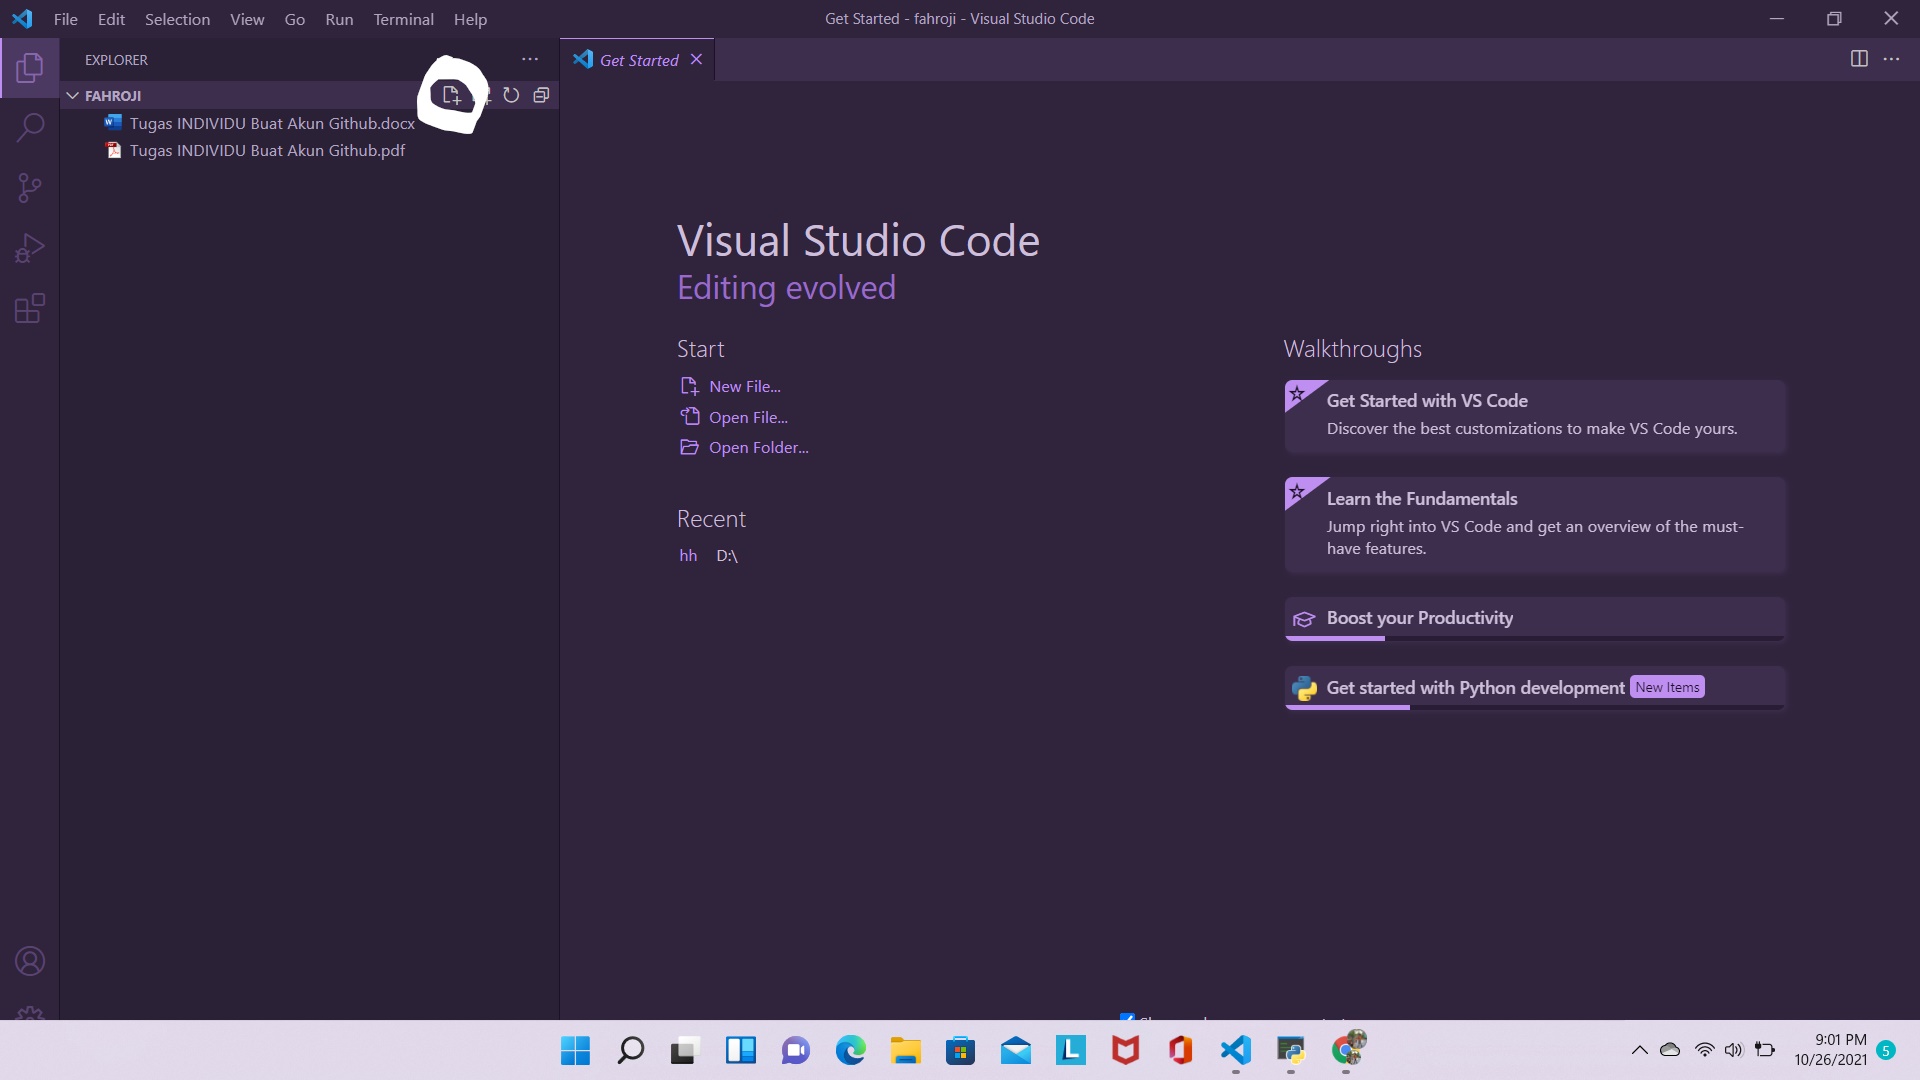Open Explorer views and more actions menu
Viewport: 1920px width, 1080px height.
pyautogui.click(x=530, y=59)
